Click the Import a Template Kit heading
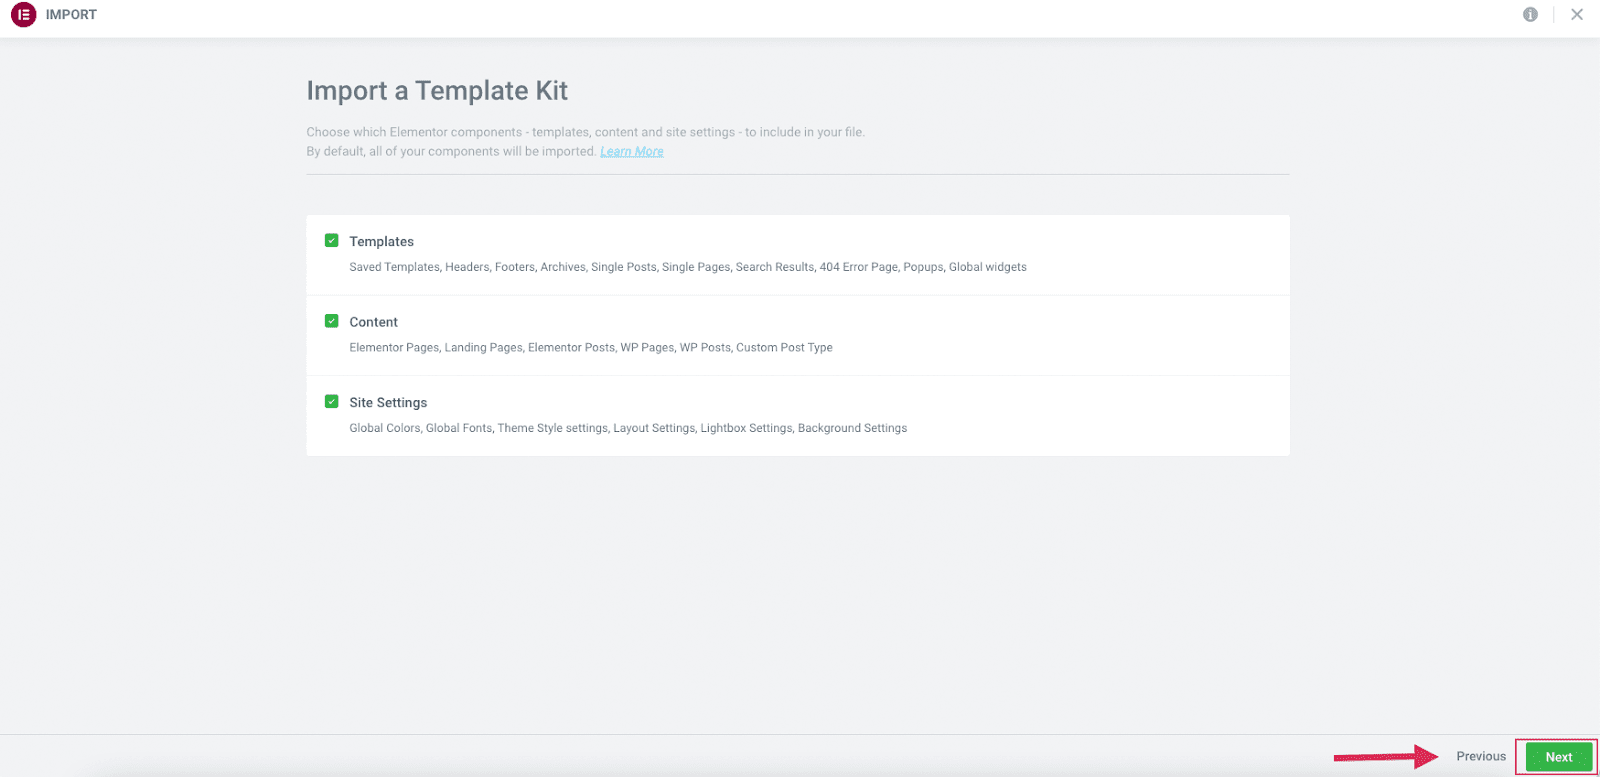 tap(437, 91)
